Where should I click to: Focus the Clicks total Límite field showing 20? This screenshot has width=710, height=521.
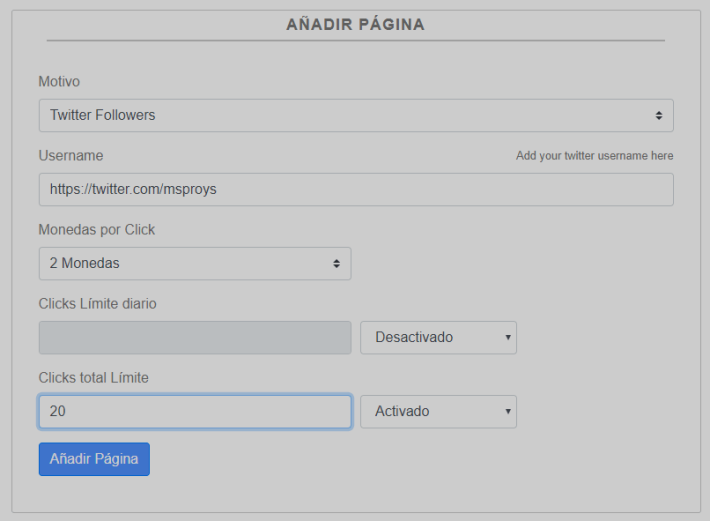(x=195, y=411)
